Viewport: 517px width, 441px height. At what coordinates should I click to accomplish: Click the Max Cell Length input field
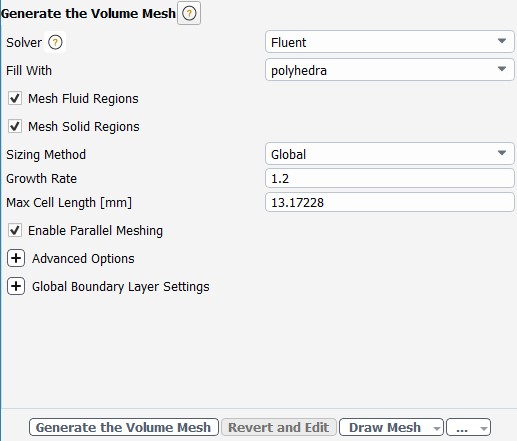point(390,202)
